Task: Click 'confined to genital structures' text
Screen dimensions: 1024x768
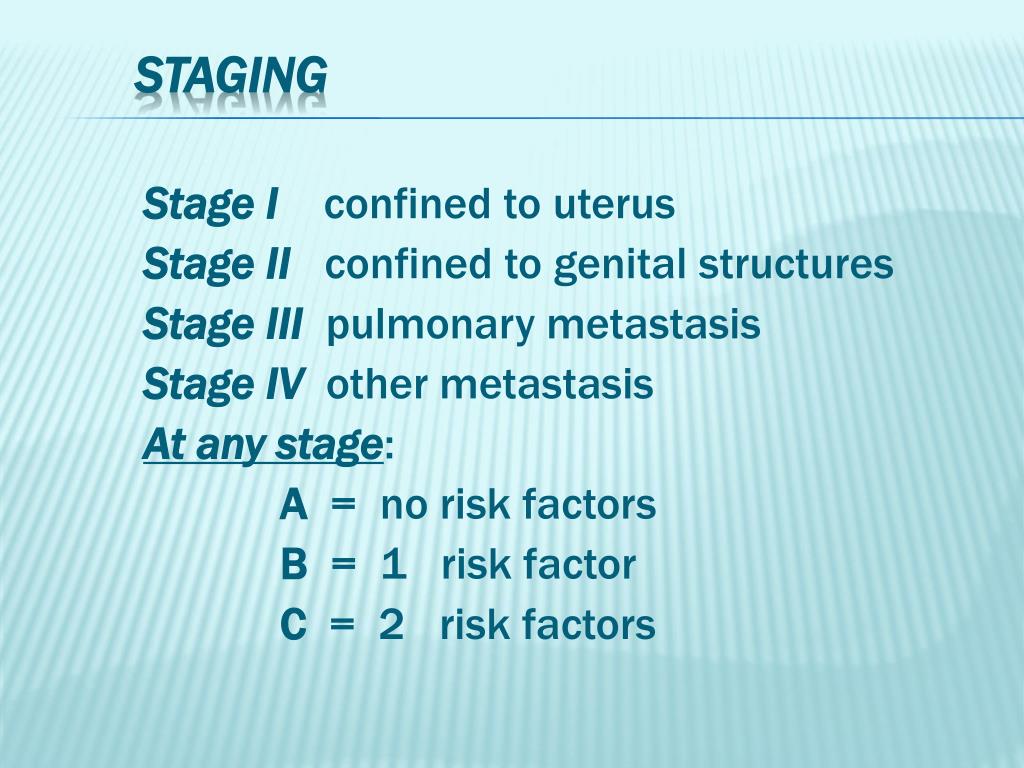Action: point(609,265)
